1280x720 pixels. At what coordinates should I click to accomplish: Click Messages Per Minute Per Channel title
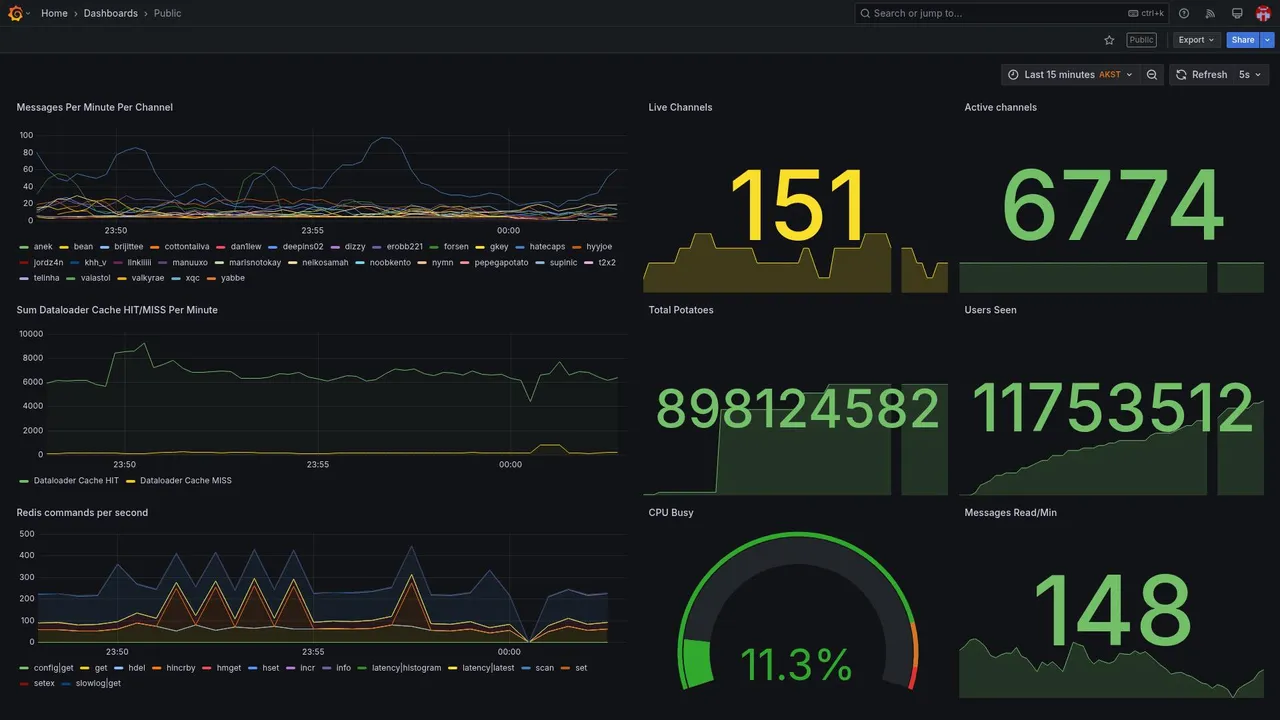(94, 107)
